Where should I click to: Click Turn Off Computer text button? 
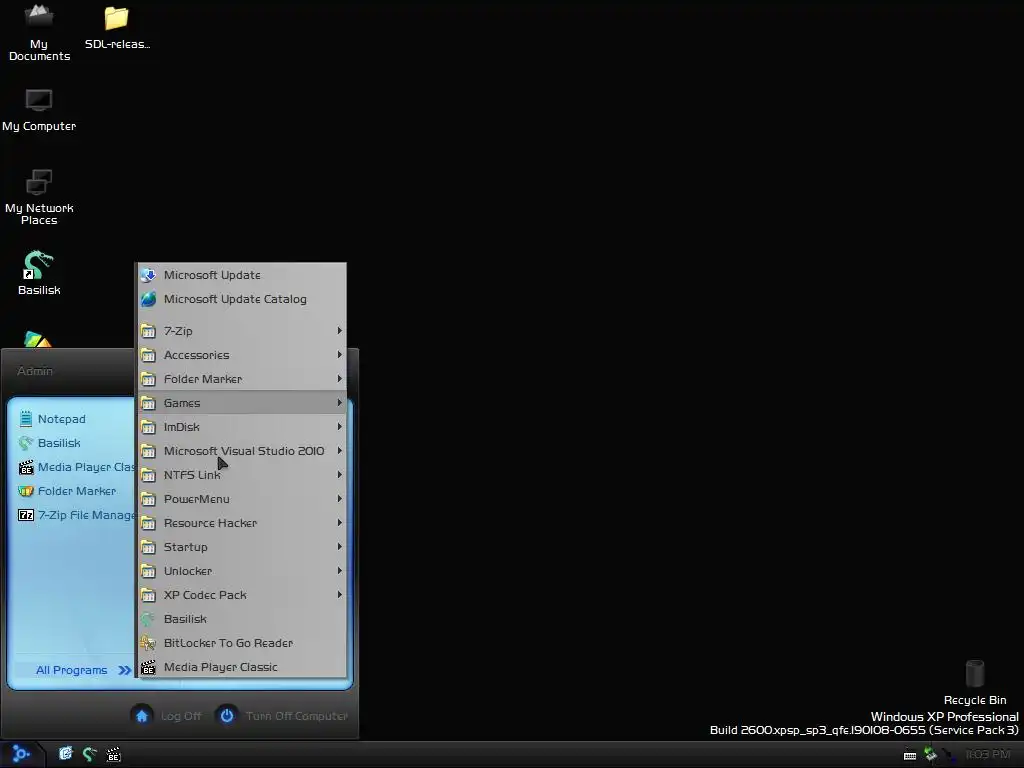[296, 716]
